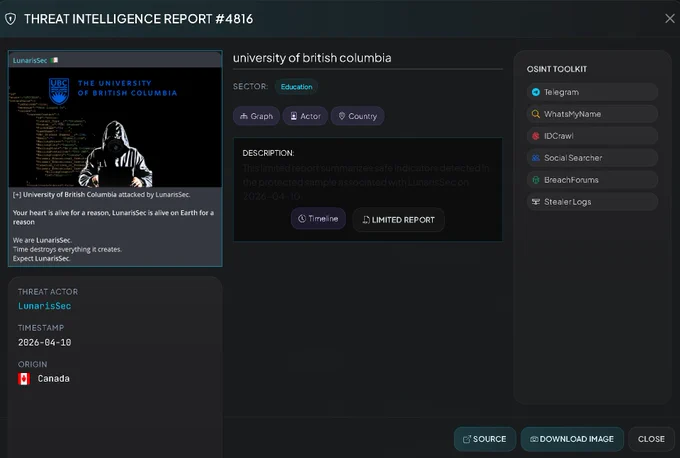The image size is (680, 458).
Task: Click the "DESCRIPTION:" label
Action: [268, 153]
